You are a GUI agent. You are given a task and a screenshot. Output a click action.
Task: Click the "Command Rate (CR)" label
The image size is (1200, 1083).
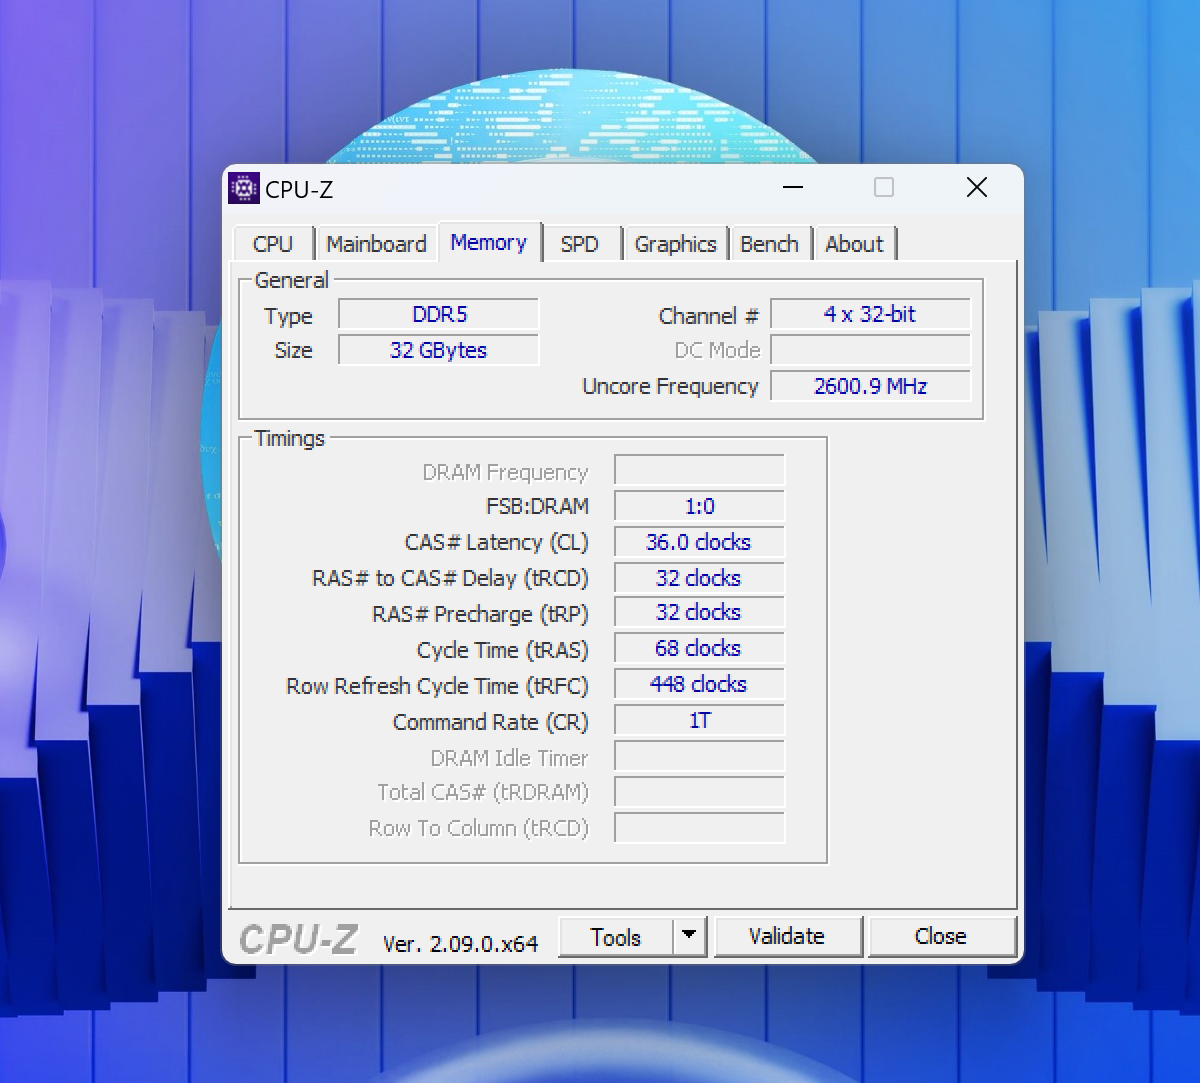[x=490, y=723]
